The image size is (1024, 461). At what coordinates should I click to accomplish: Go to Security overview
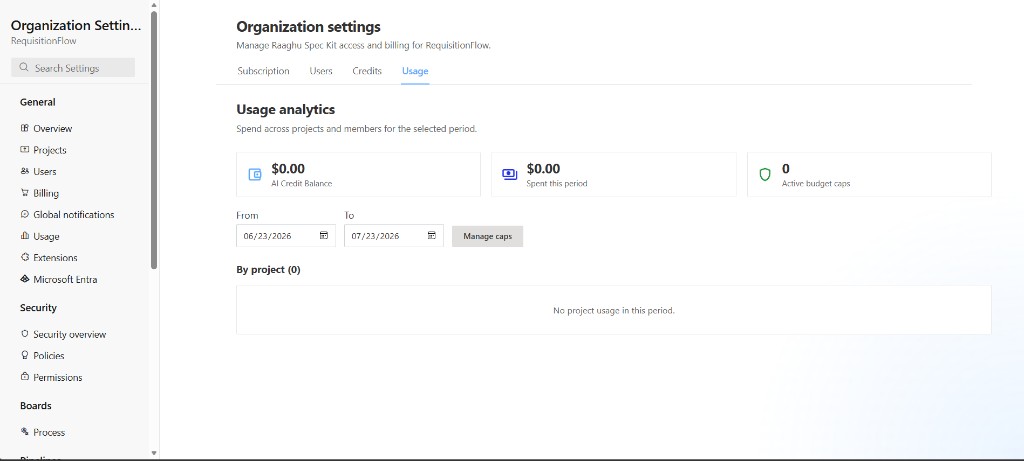69,334
